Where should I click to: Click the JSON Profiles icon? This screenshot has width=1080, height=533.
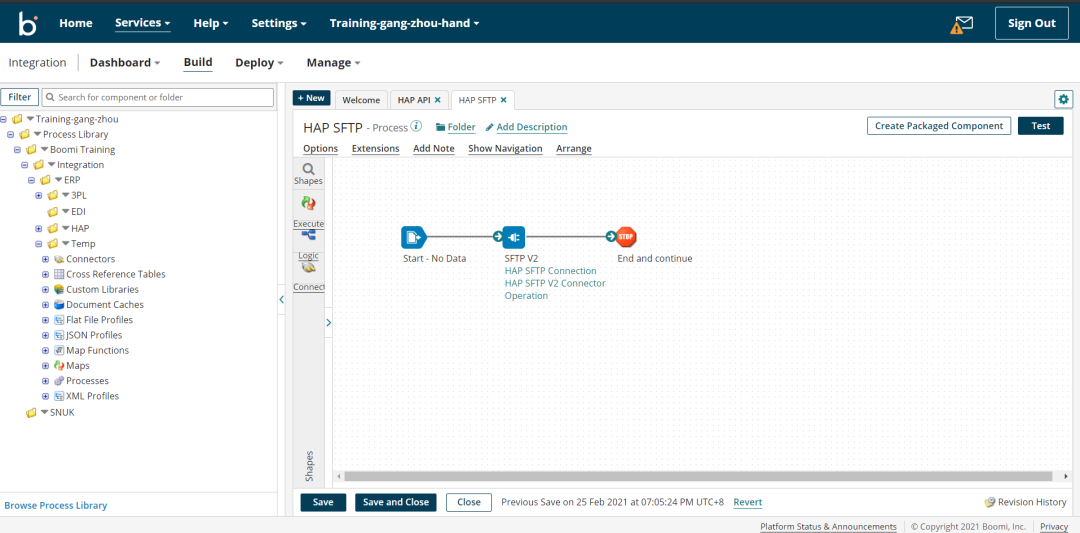(59, 335)
